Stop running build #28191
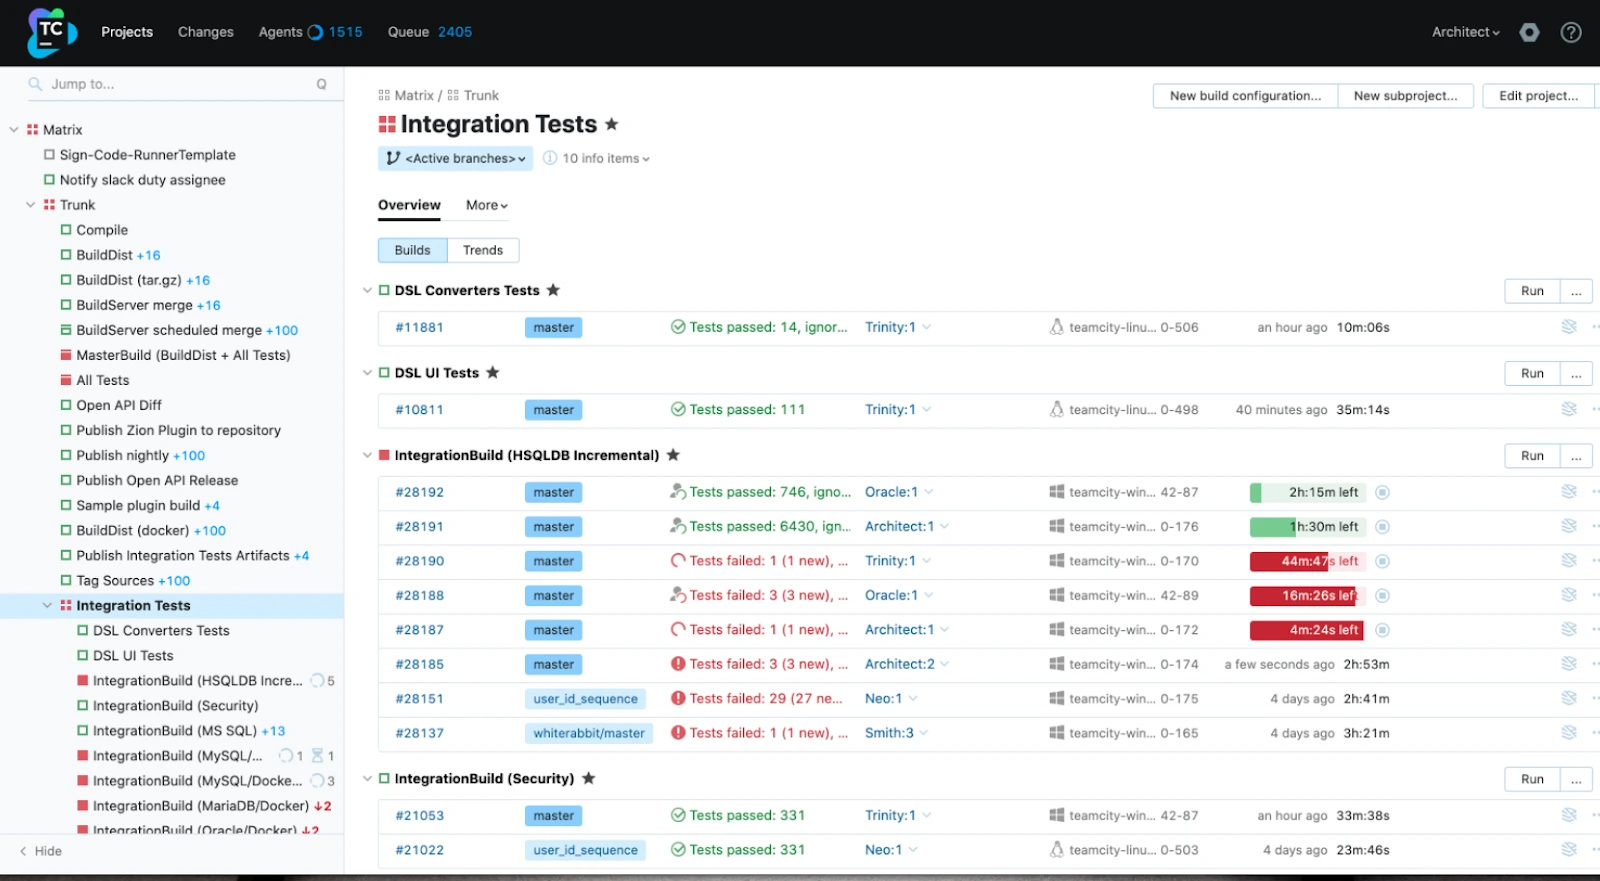The width and height of the screenshot is (1600, 881). point(1382,527)
